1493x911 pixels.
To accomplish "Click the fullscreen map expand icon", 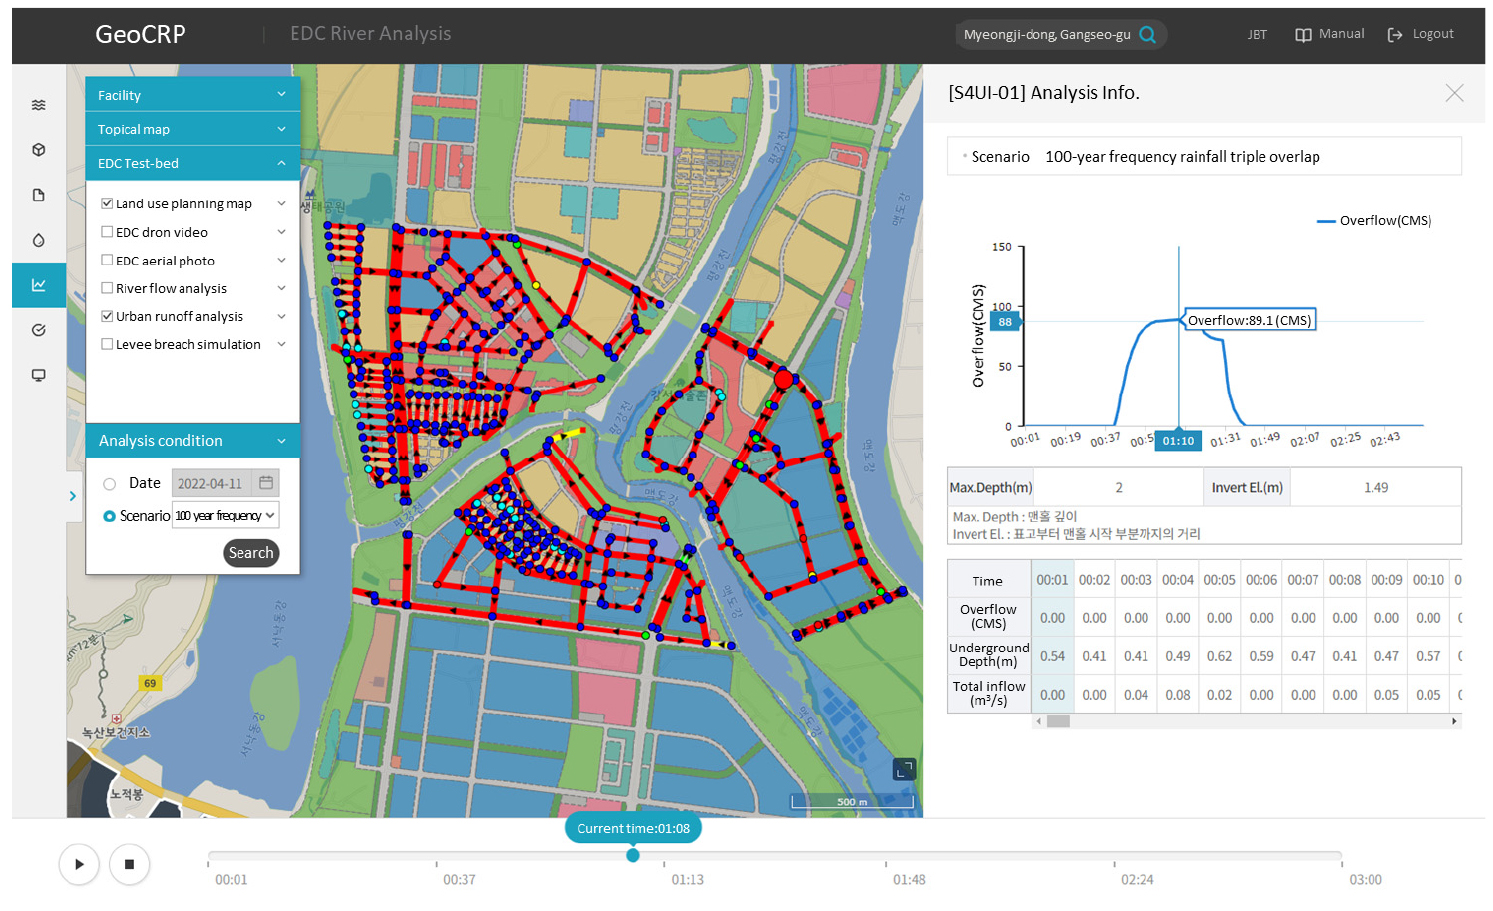I will 904,769.
